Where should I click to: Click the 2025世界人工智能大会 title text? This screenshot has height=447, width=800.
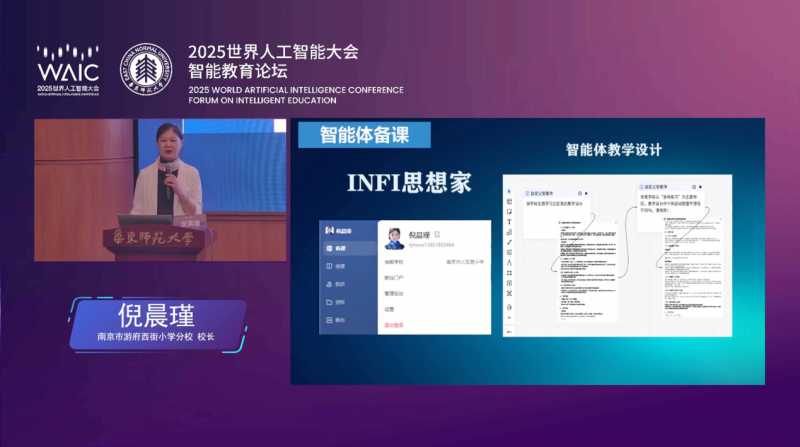click(273, 52)
